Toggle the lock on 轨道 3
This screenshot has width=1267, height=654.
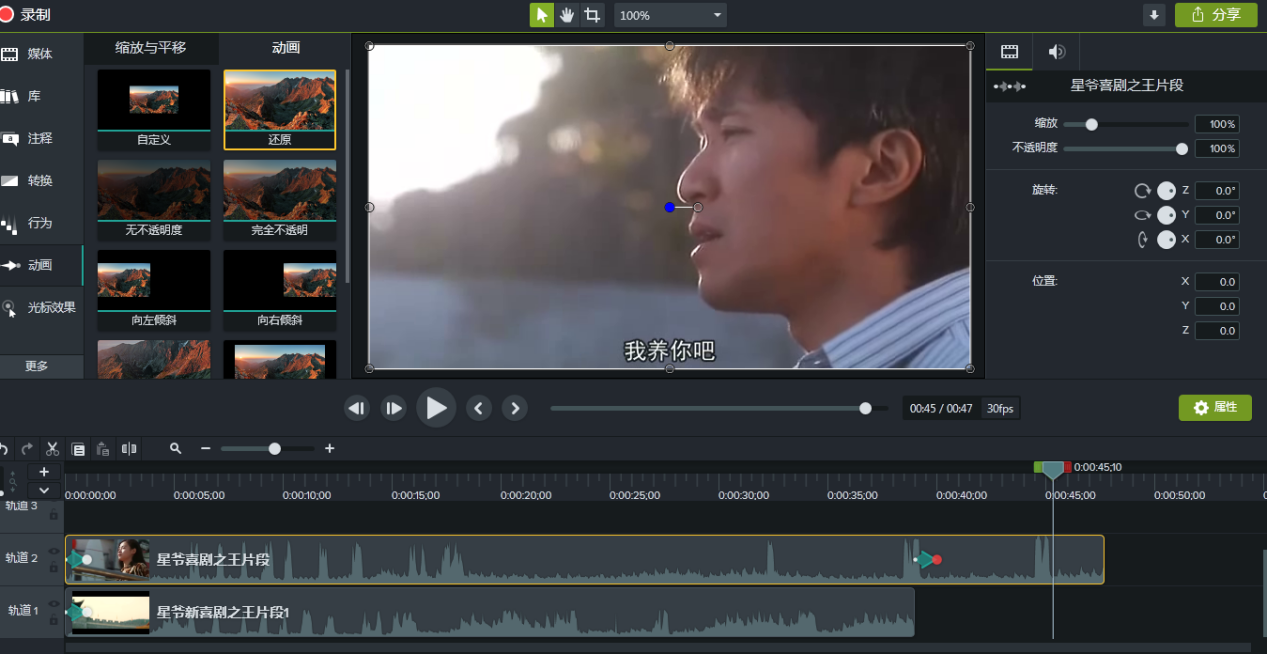54,515
